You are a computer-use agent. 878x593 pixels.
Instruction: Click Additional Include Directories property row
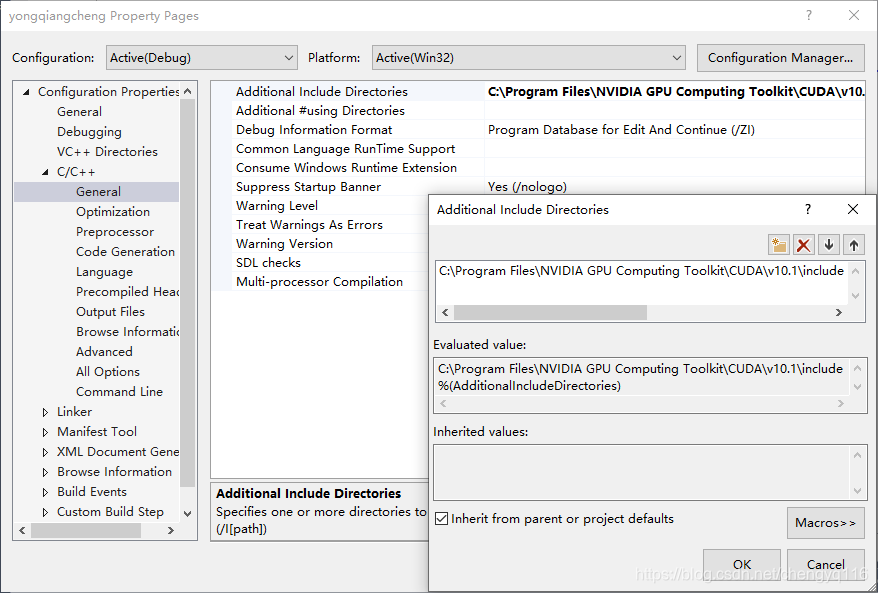[321, 92]
